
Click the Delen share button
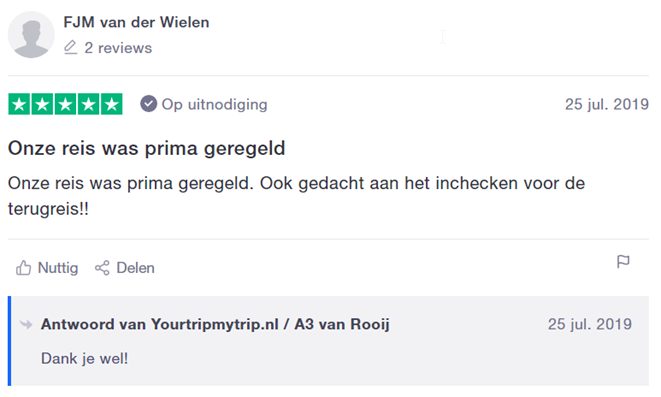(125, 268)
